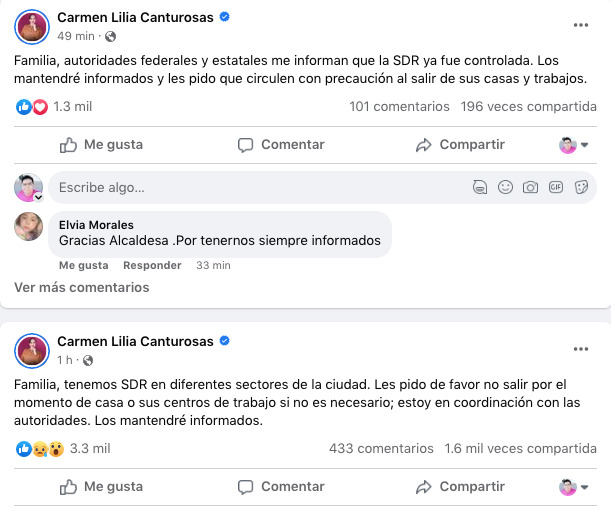Like Elvia Morales's comment
This screenshot has height=511, width=611.
click(83, 265)
